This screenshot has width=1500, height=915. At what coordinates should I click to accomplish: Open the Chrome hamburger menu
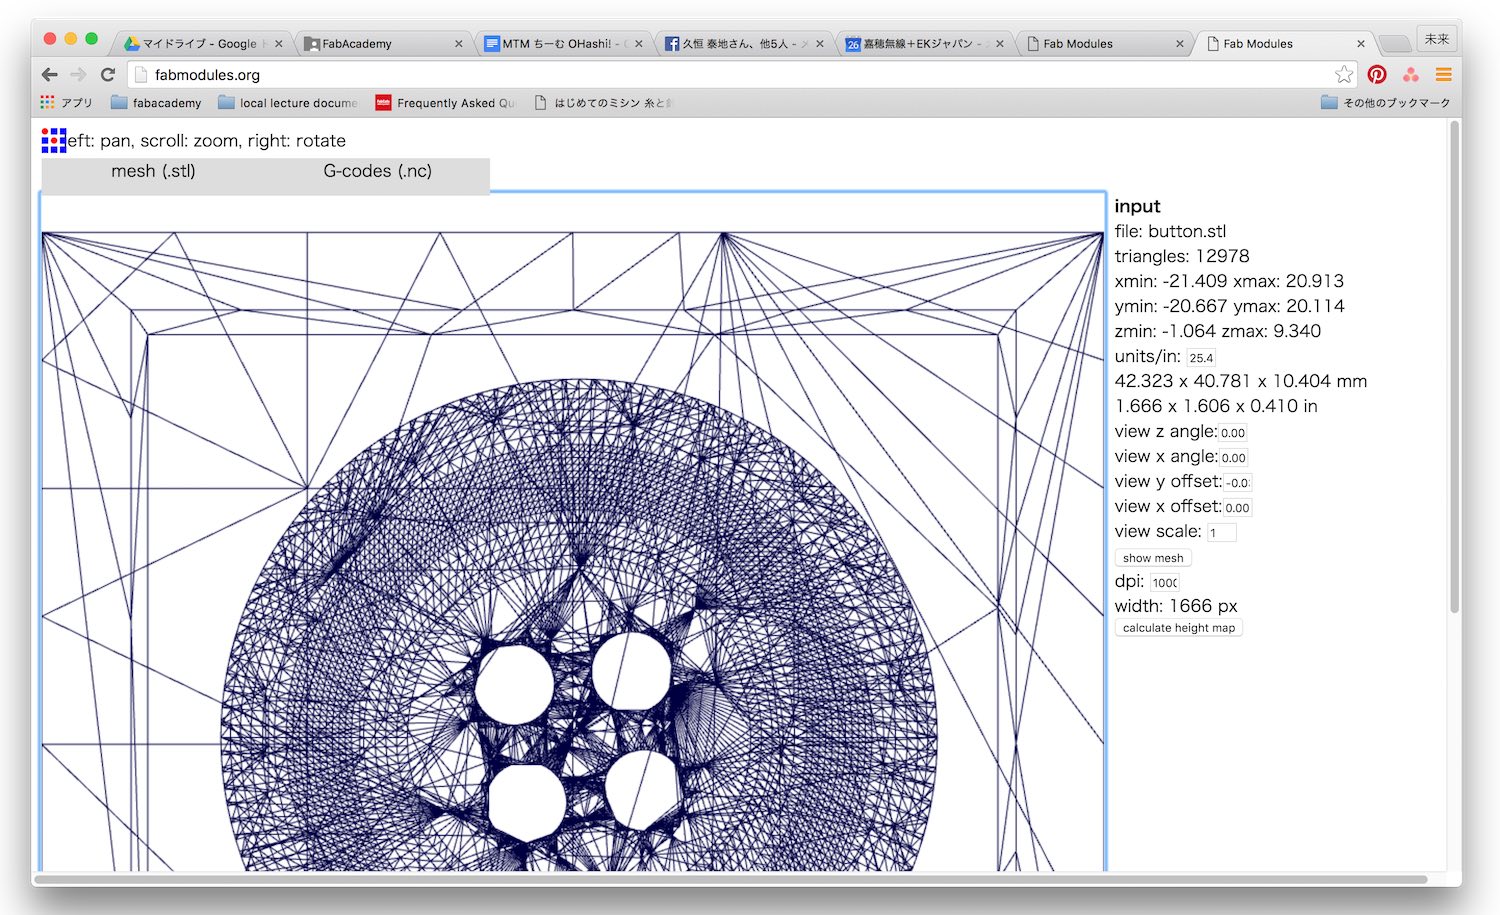click(x=1443, y=74)
